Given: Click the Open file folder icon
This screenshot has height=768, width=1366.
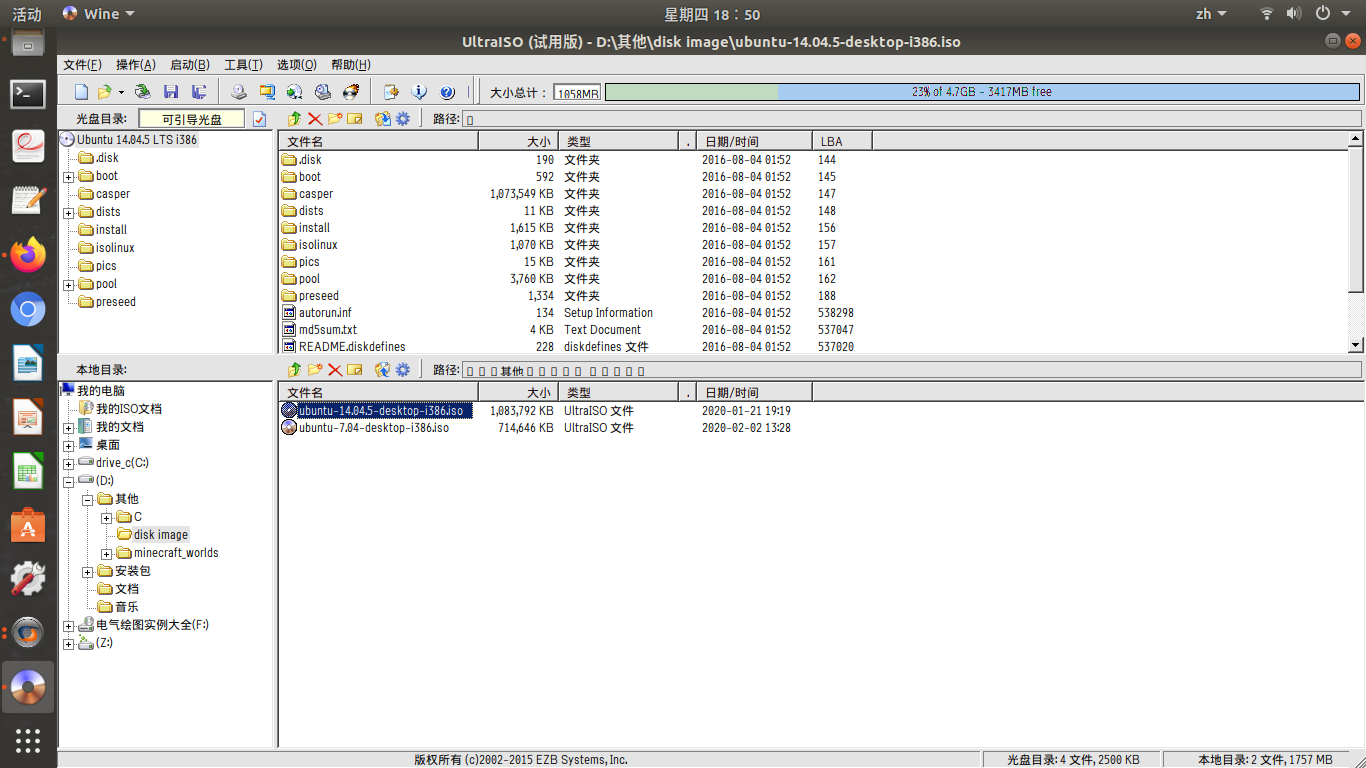Looking at the screenshot, I should pyautogui.click(x=104, y=92).
